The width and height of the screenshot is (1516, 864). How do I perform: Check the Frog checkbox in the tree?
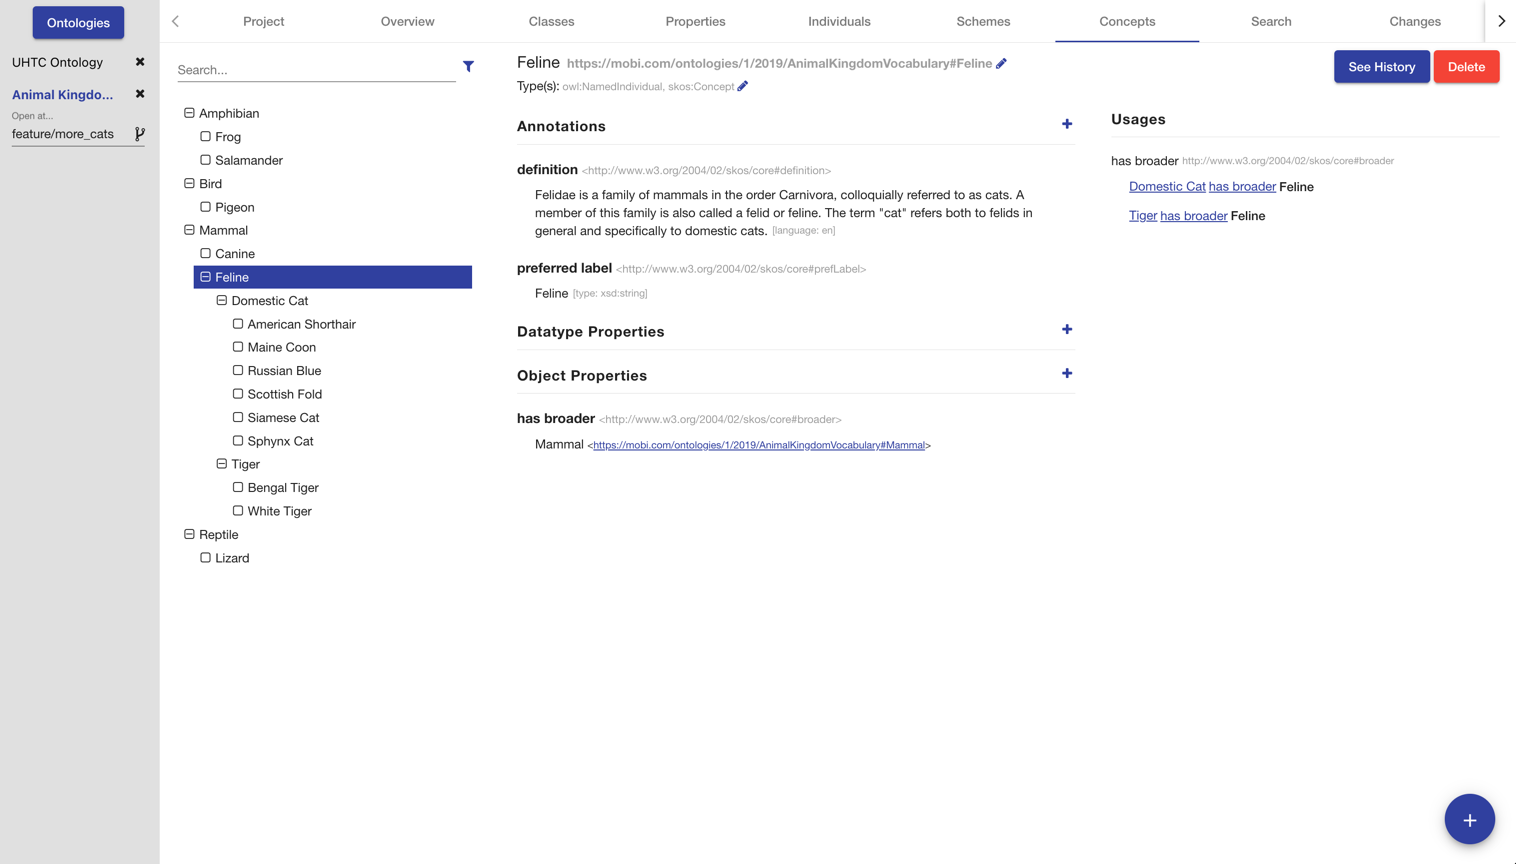(x=205, y=136)
